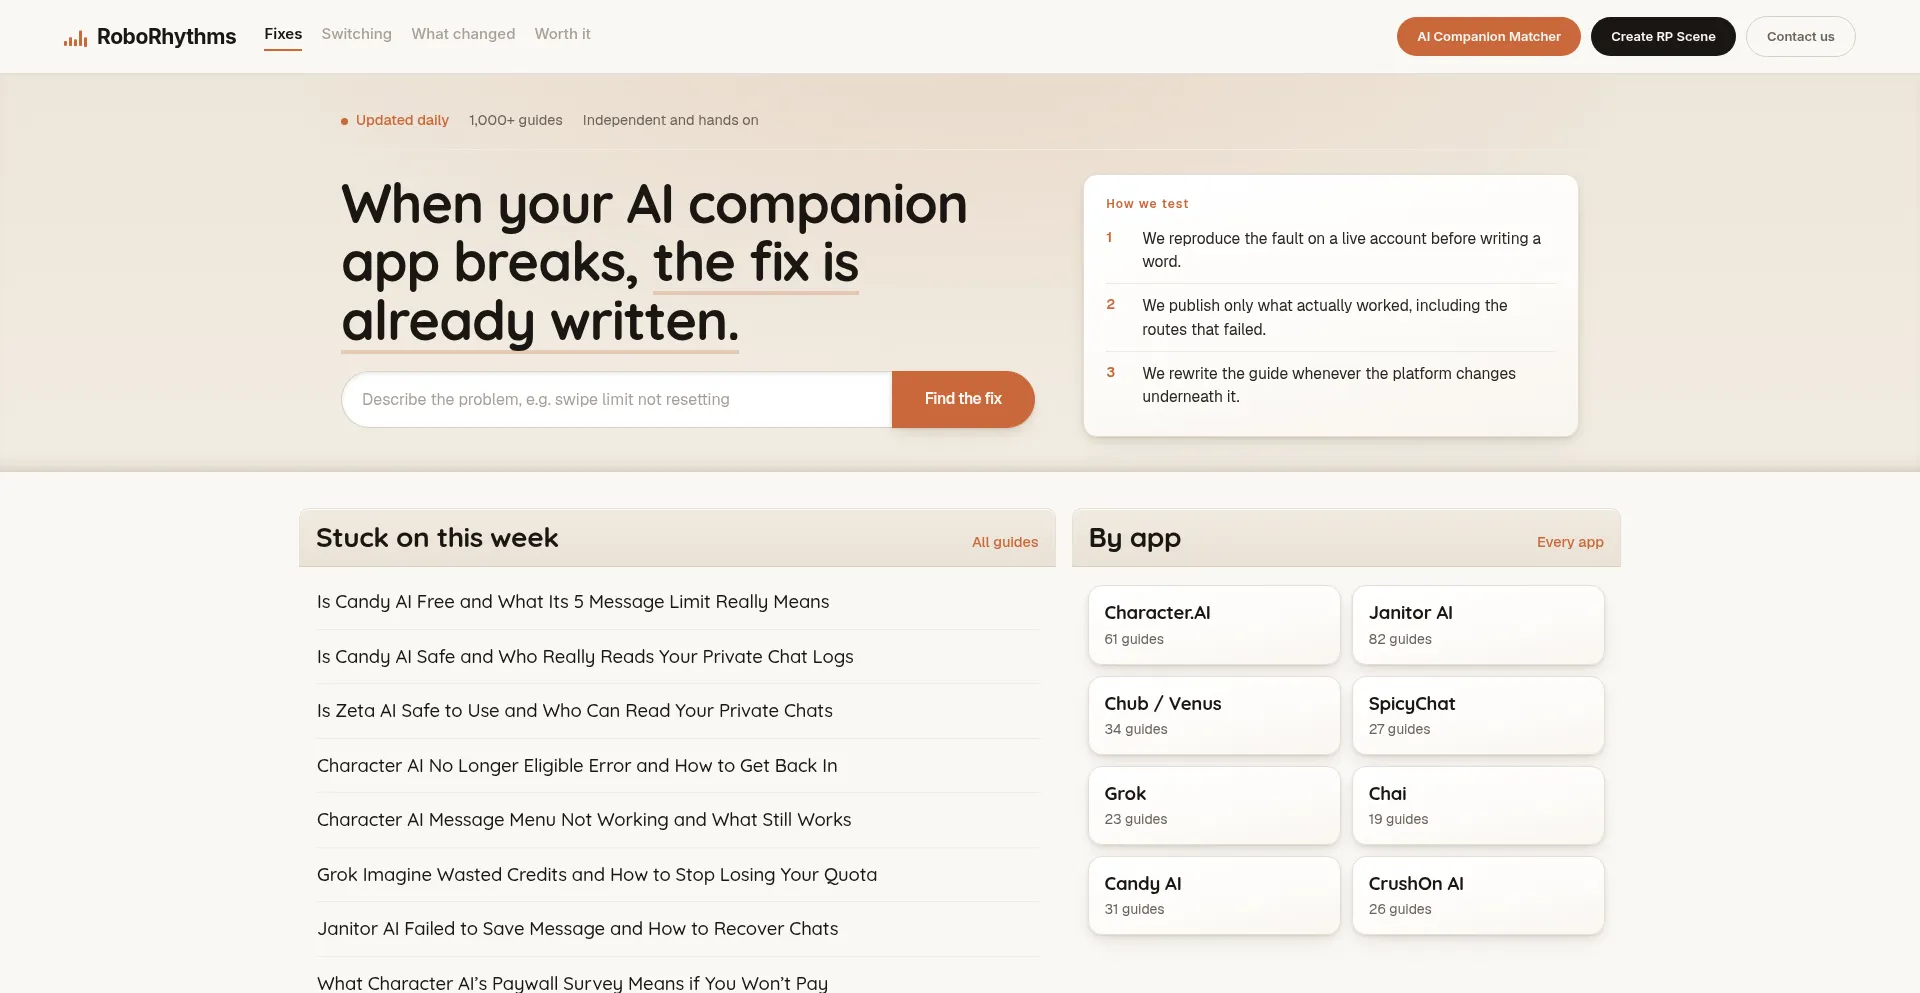Open the Chai app card
This screenshot has height=993, width=1920.
(x=1478, y=805)
